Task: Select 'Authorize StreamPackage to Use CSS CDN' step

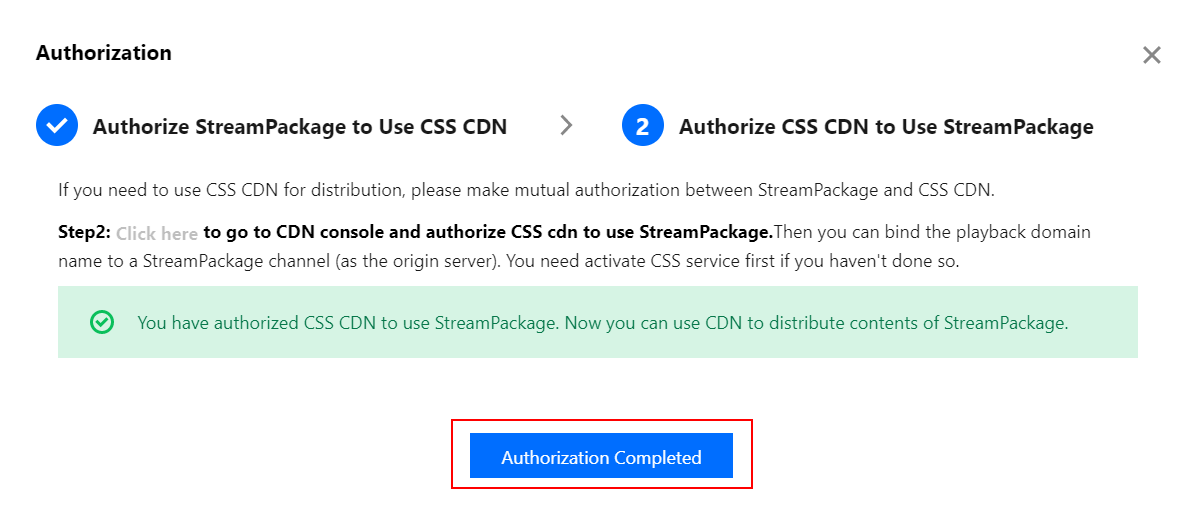Action: pos(299,127)
